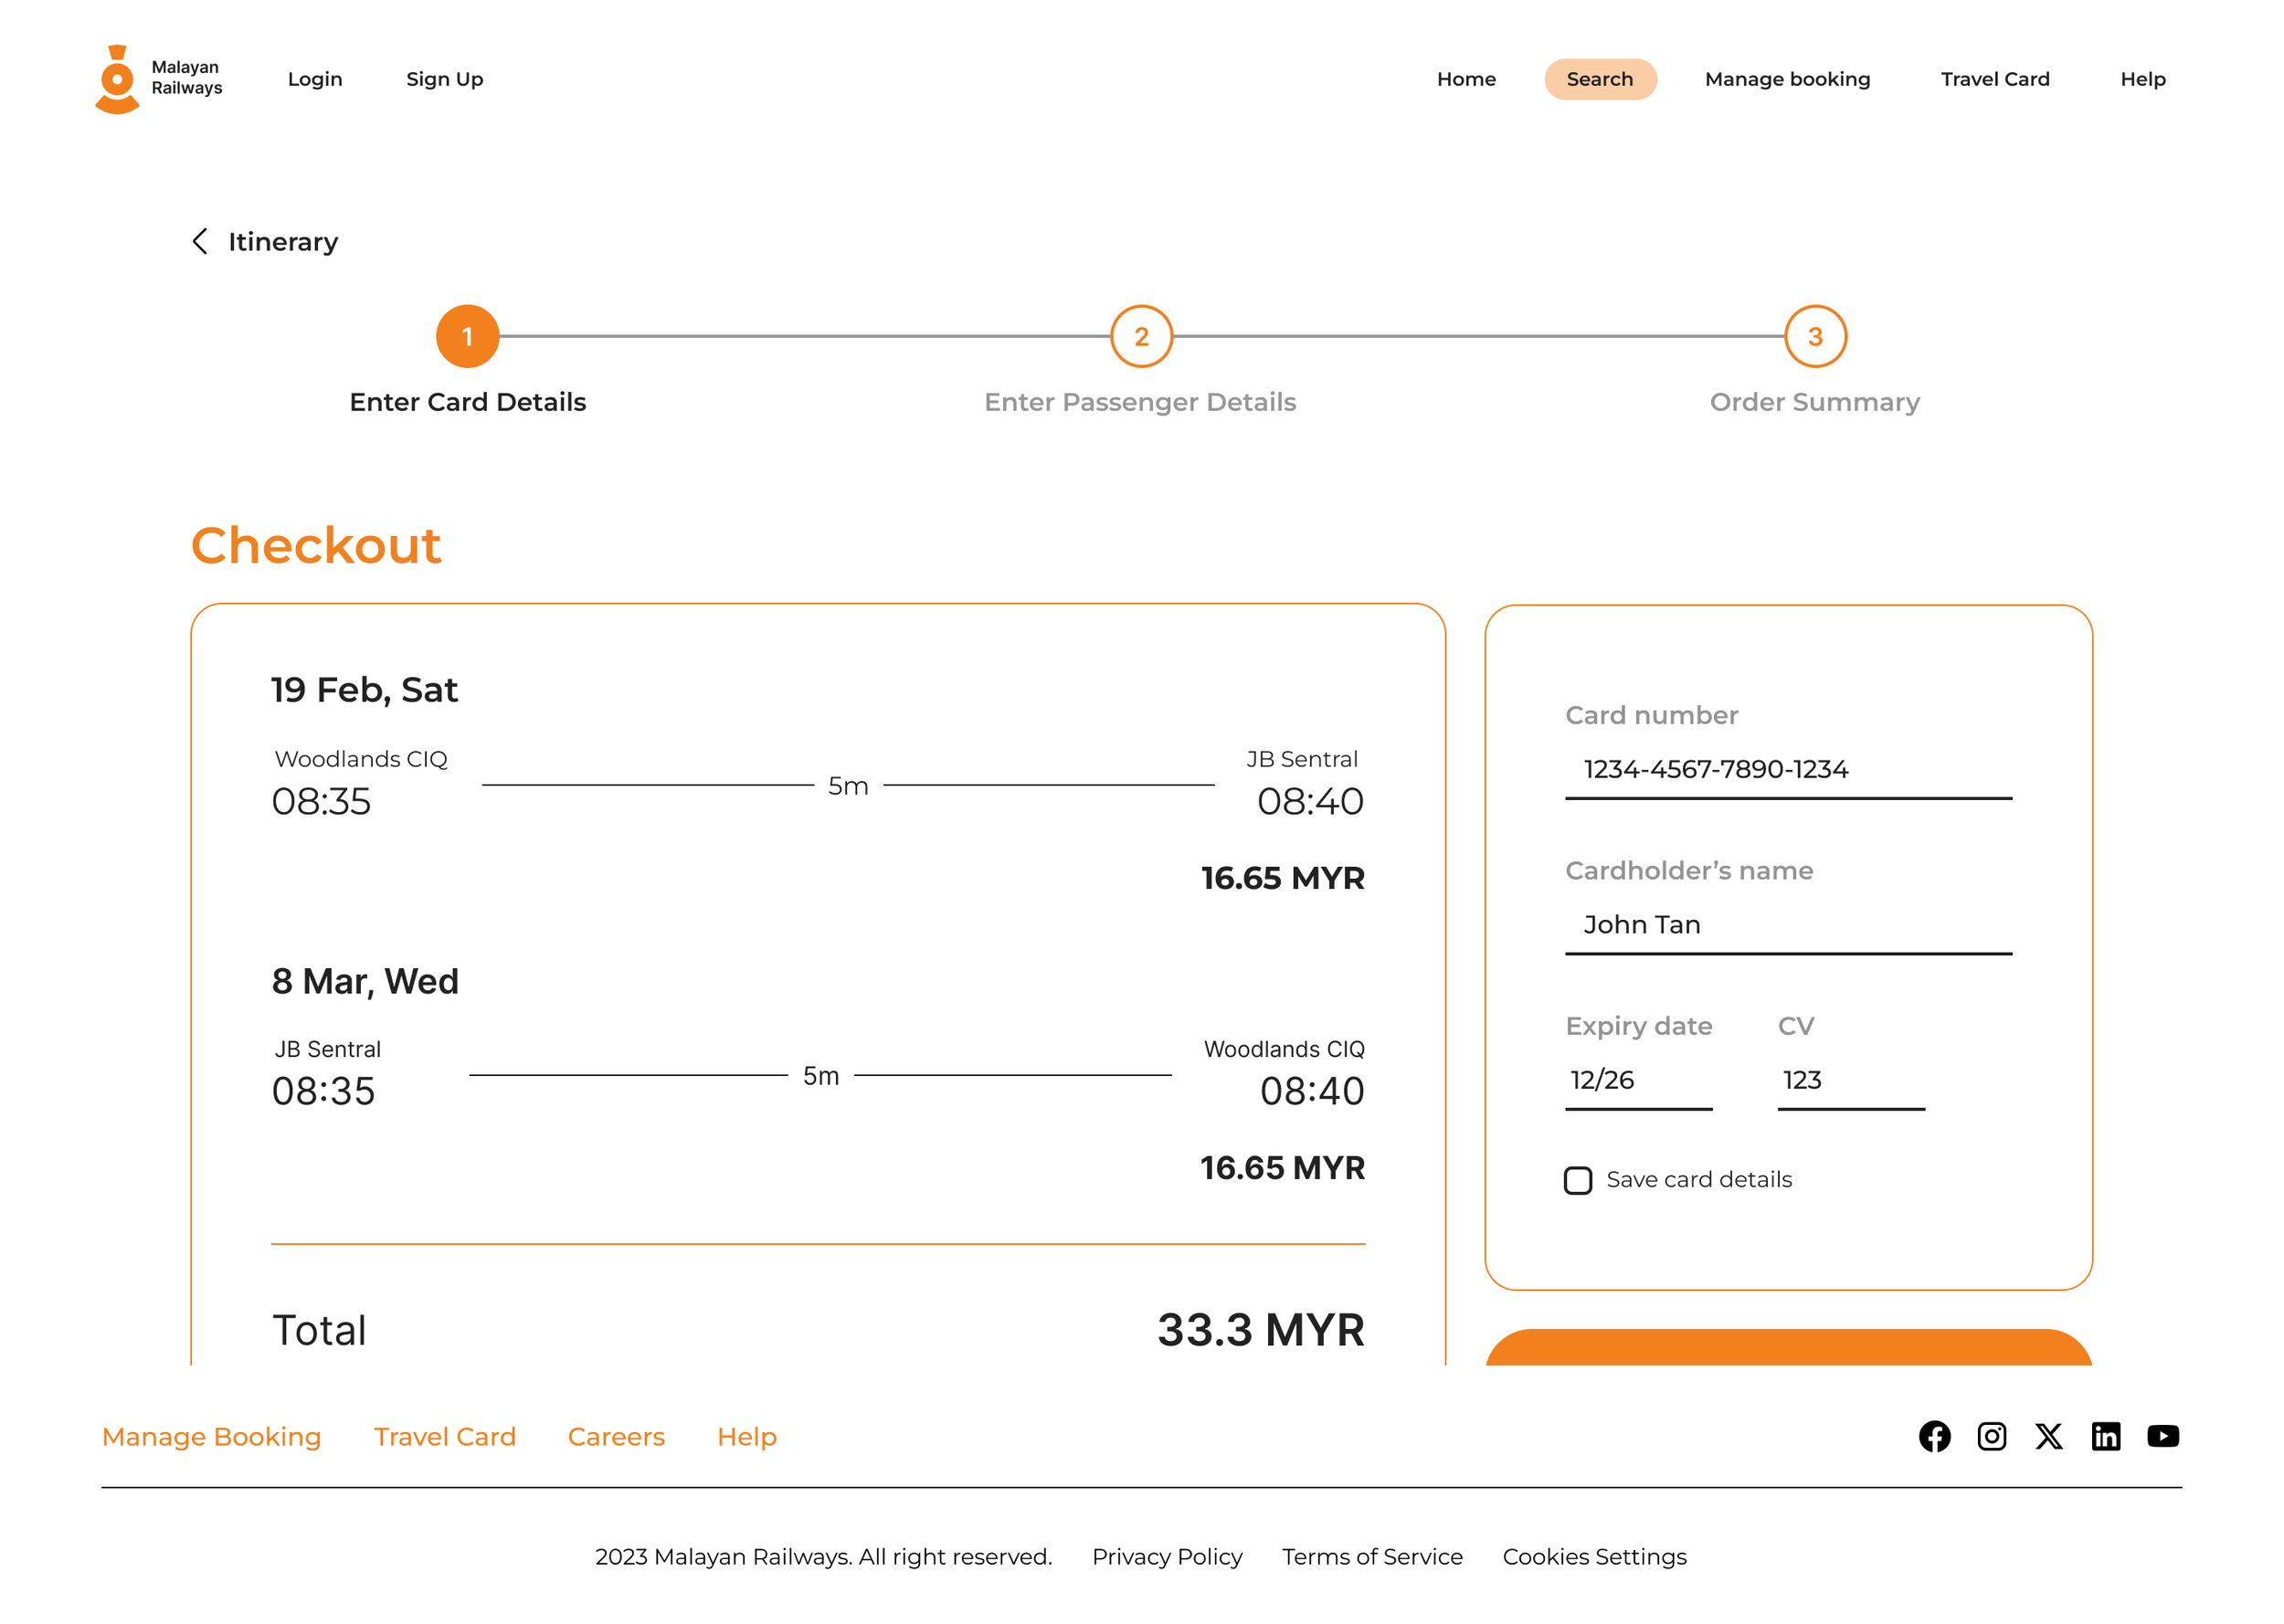Jump to step 2 Enter Passenger Details

(1141, 336)
